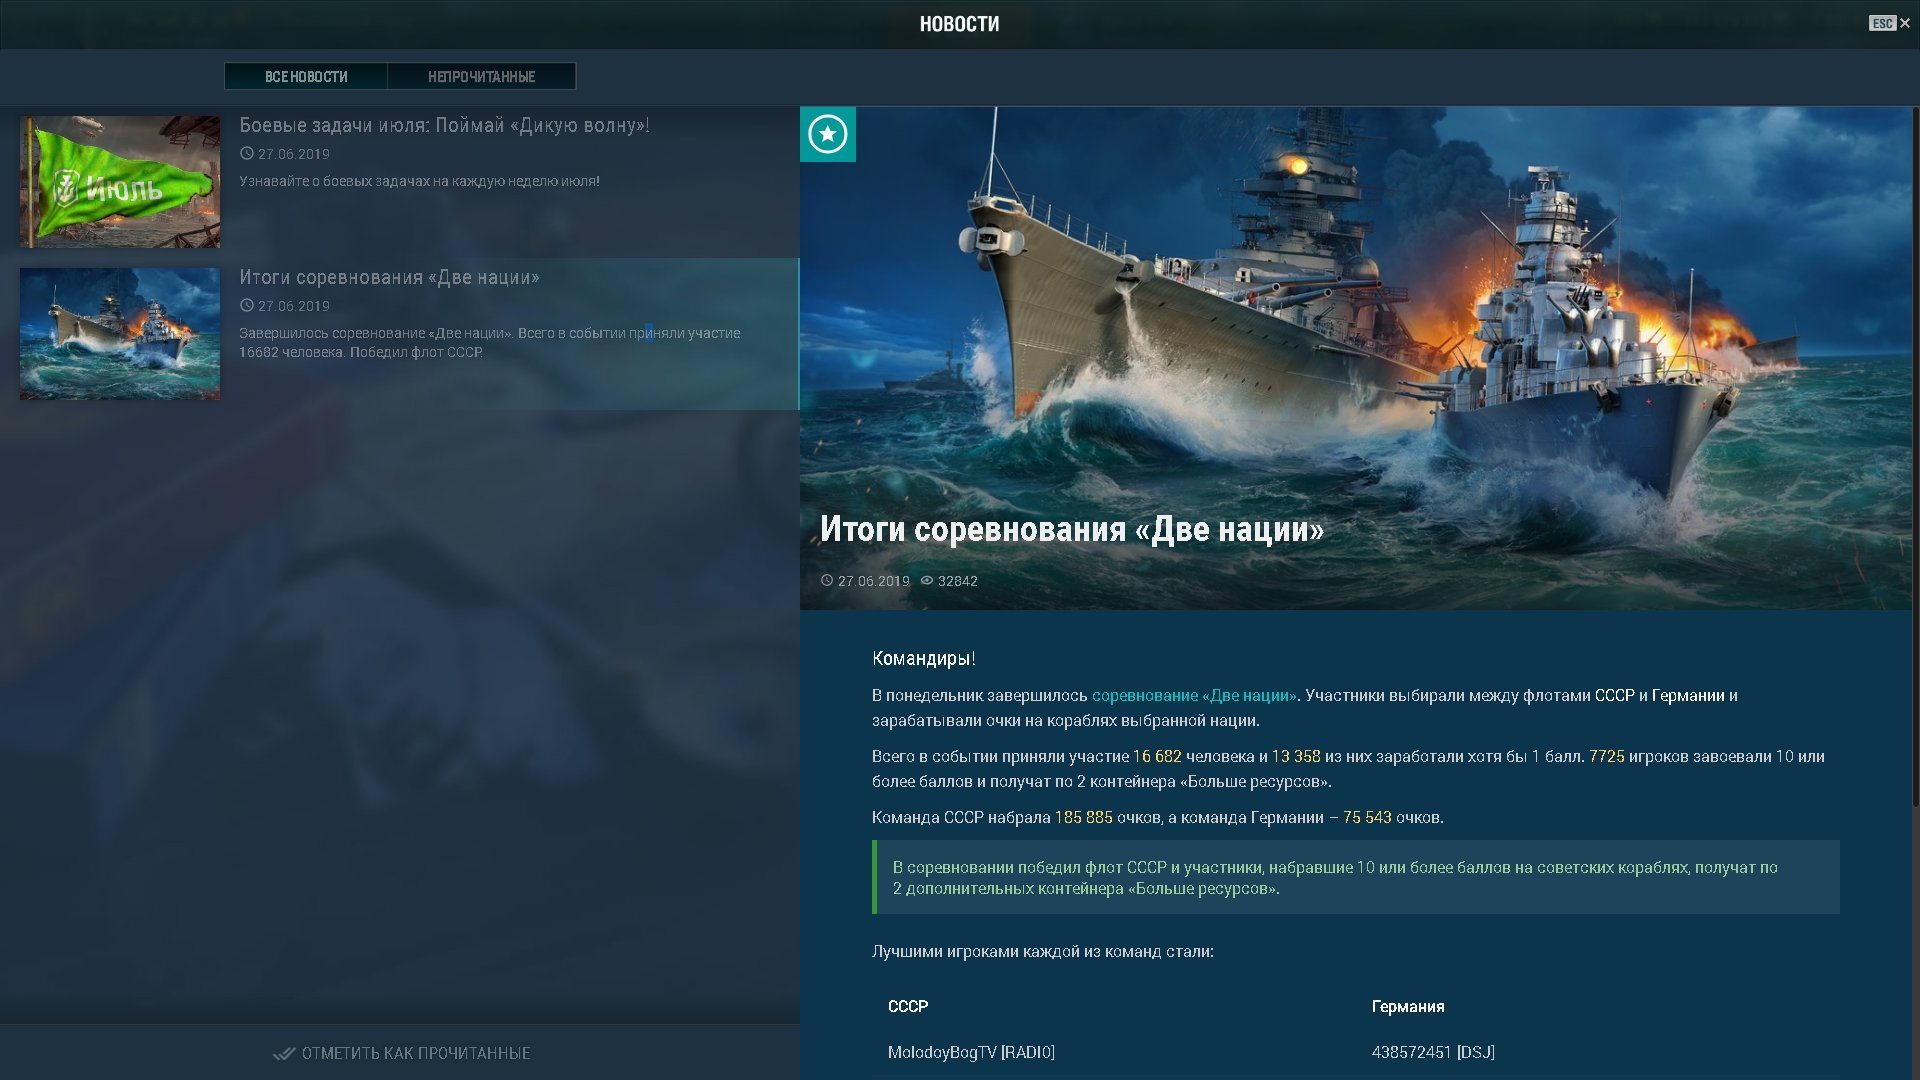Click player name 438572451 [DSJ]
The image size is (1920, 1080).
point(1433,1052)
